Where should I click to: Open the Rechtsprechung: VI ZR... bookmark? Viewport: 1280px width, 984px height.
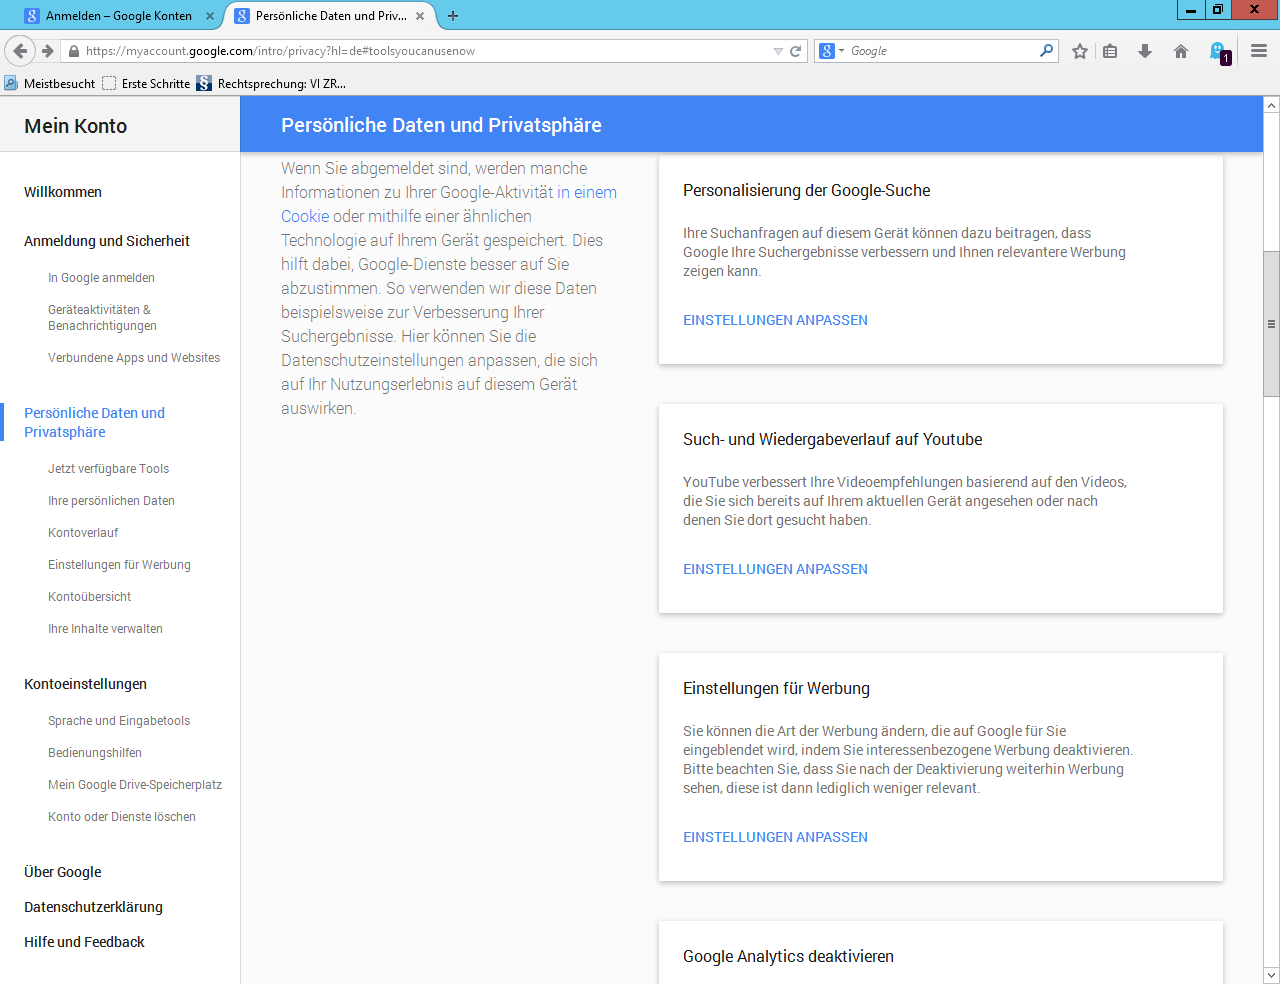tap(272, 84)
